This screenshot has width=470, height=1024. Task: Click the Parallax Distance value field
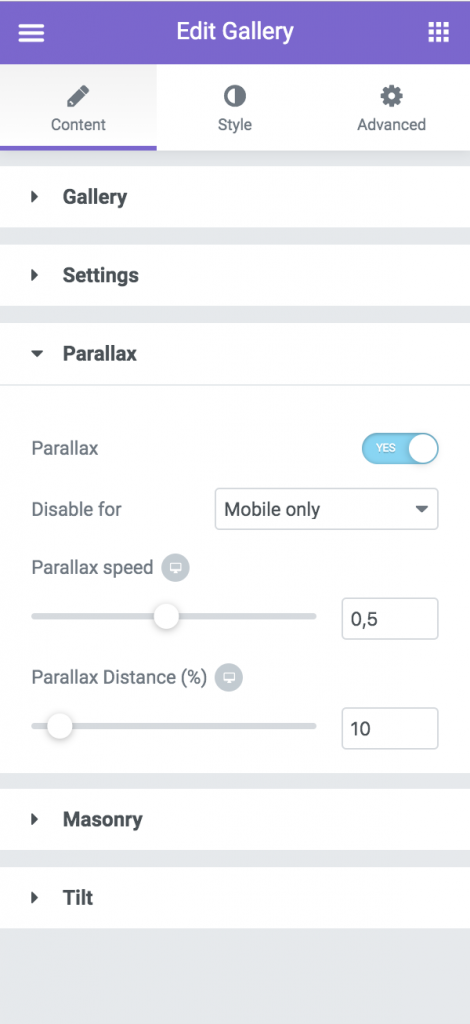point(390,728)
